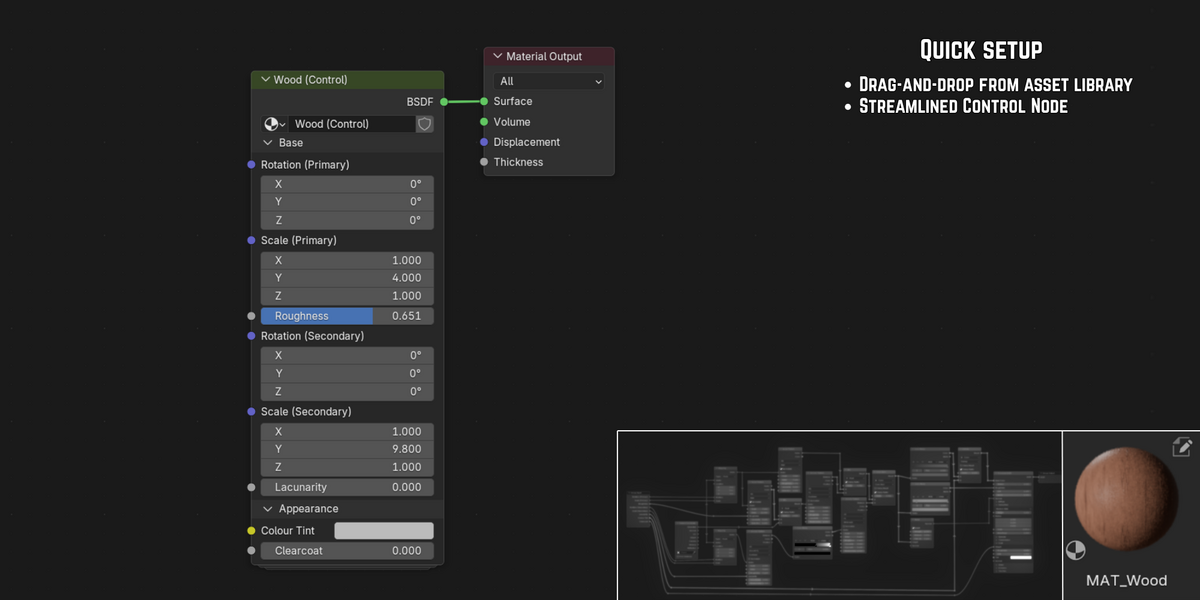
Task: Click the Surface input socket
Action: 484,101
